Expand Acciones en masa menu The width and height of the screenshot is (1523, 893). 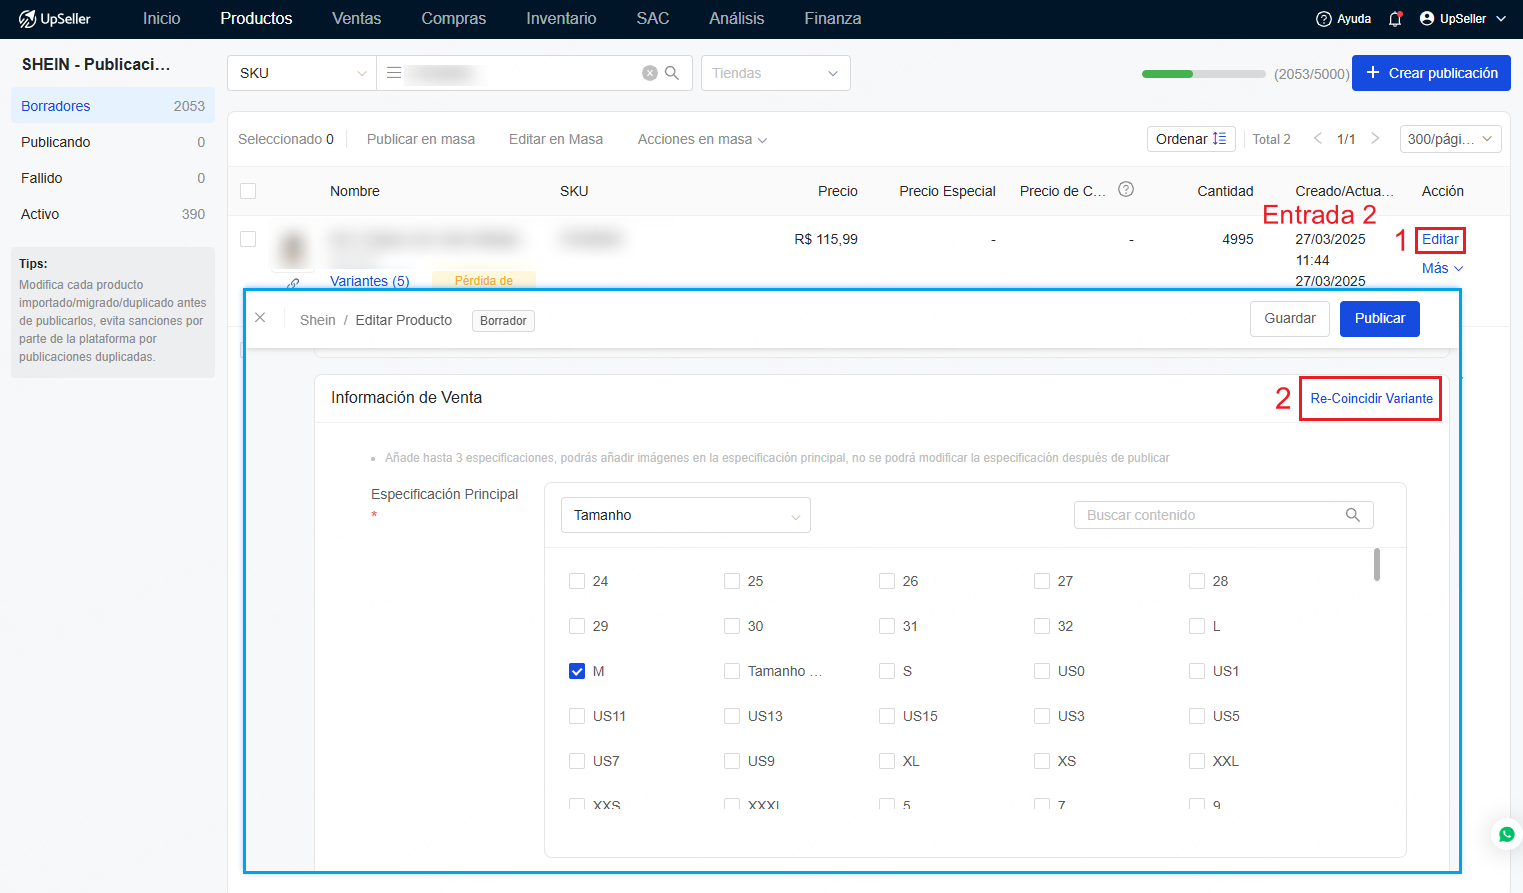click(x=702, y=139)
